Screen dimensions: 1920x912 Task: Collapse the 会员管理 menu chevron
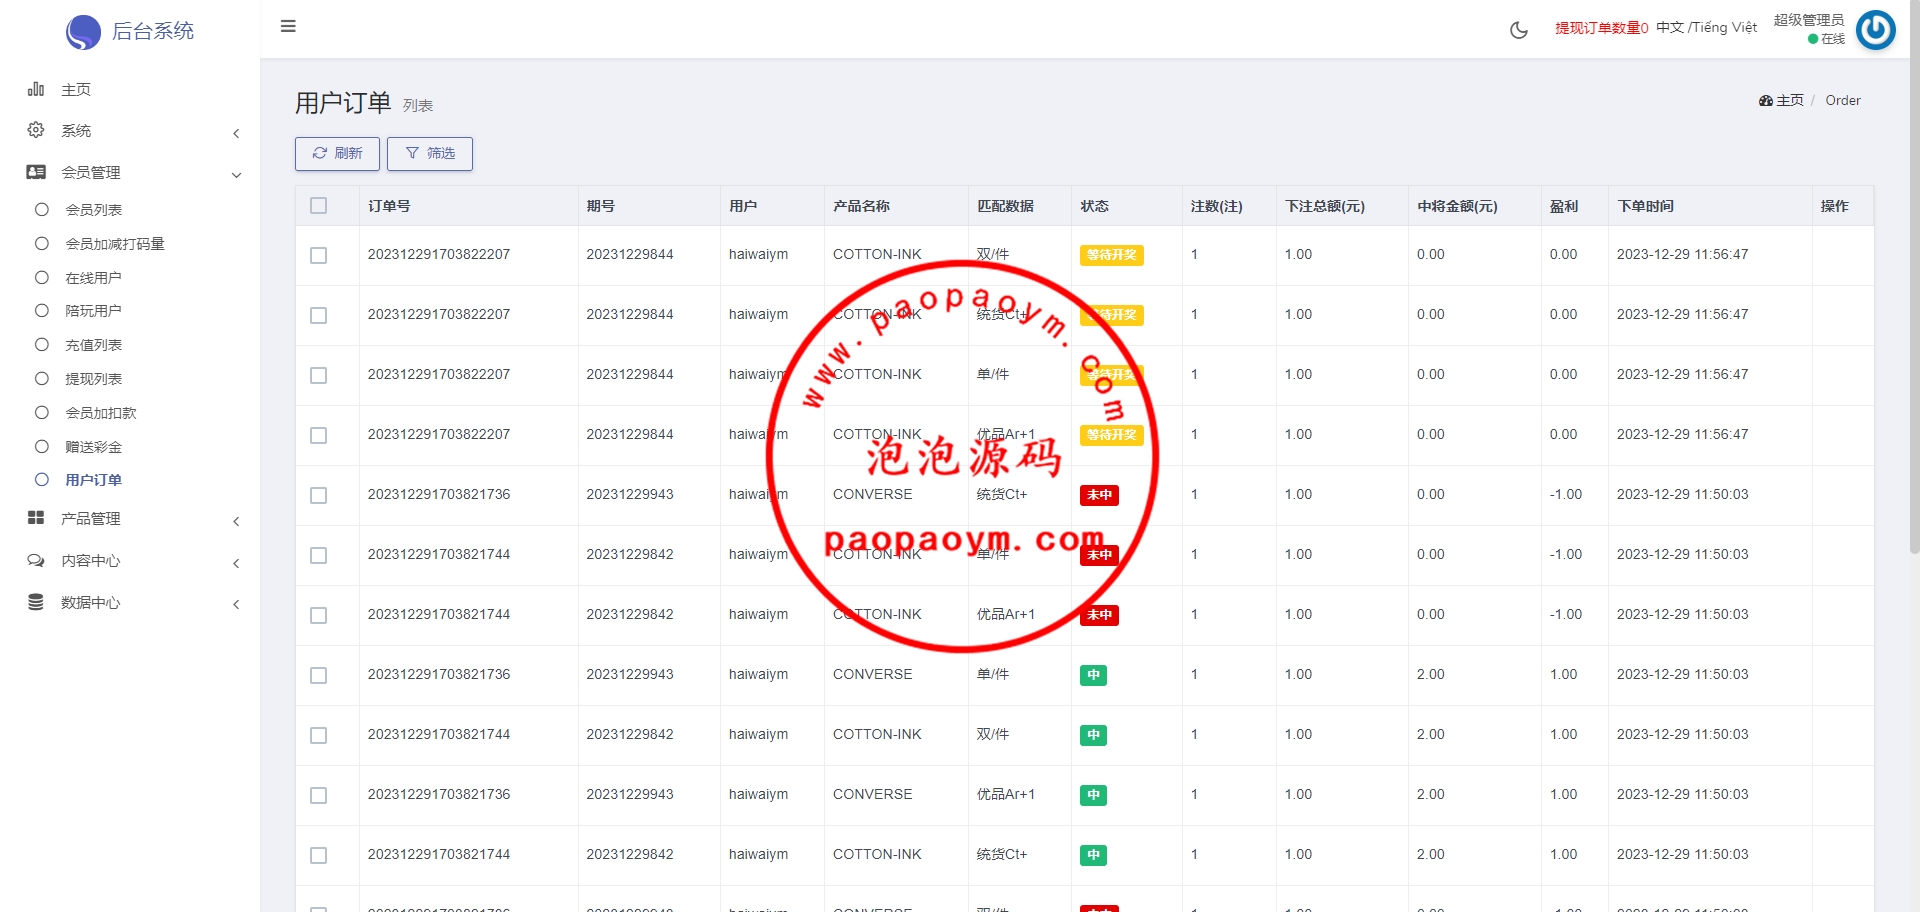[236, 175]
